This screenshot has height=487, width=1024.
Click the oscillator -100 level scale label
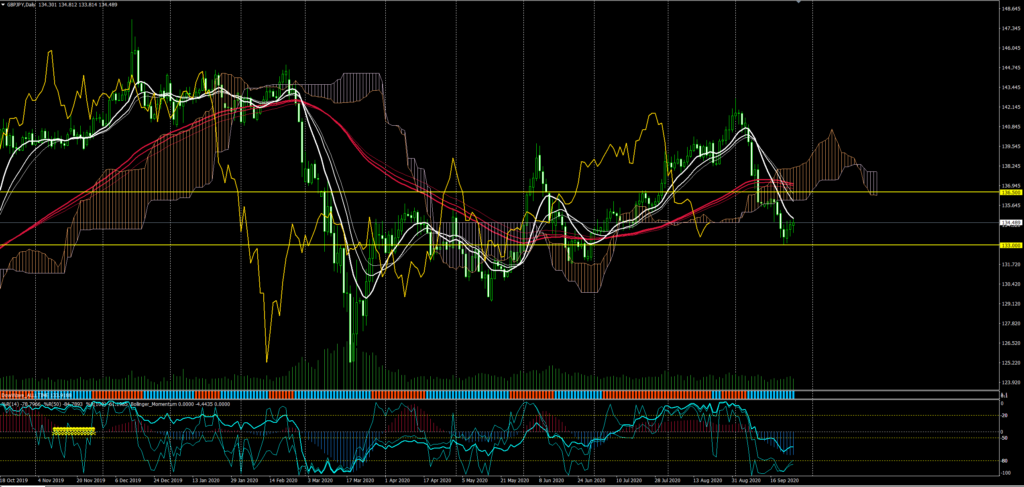(1006, 472)
